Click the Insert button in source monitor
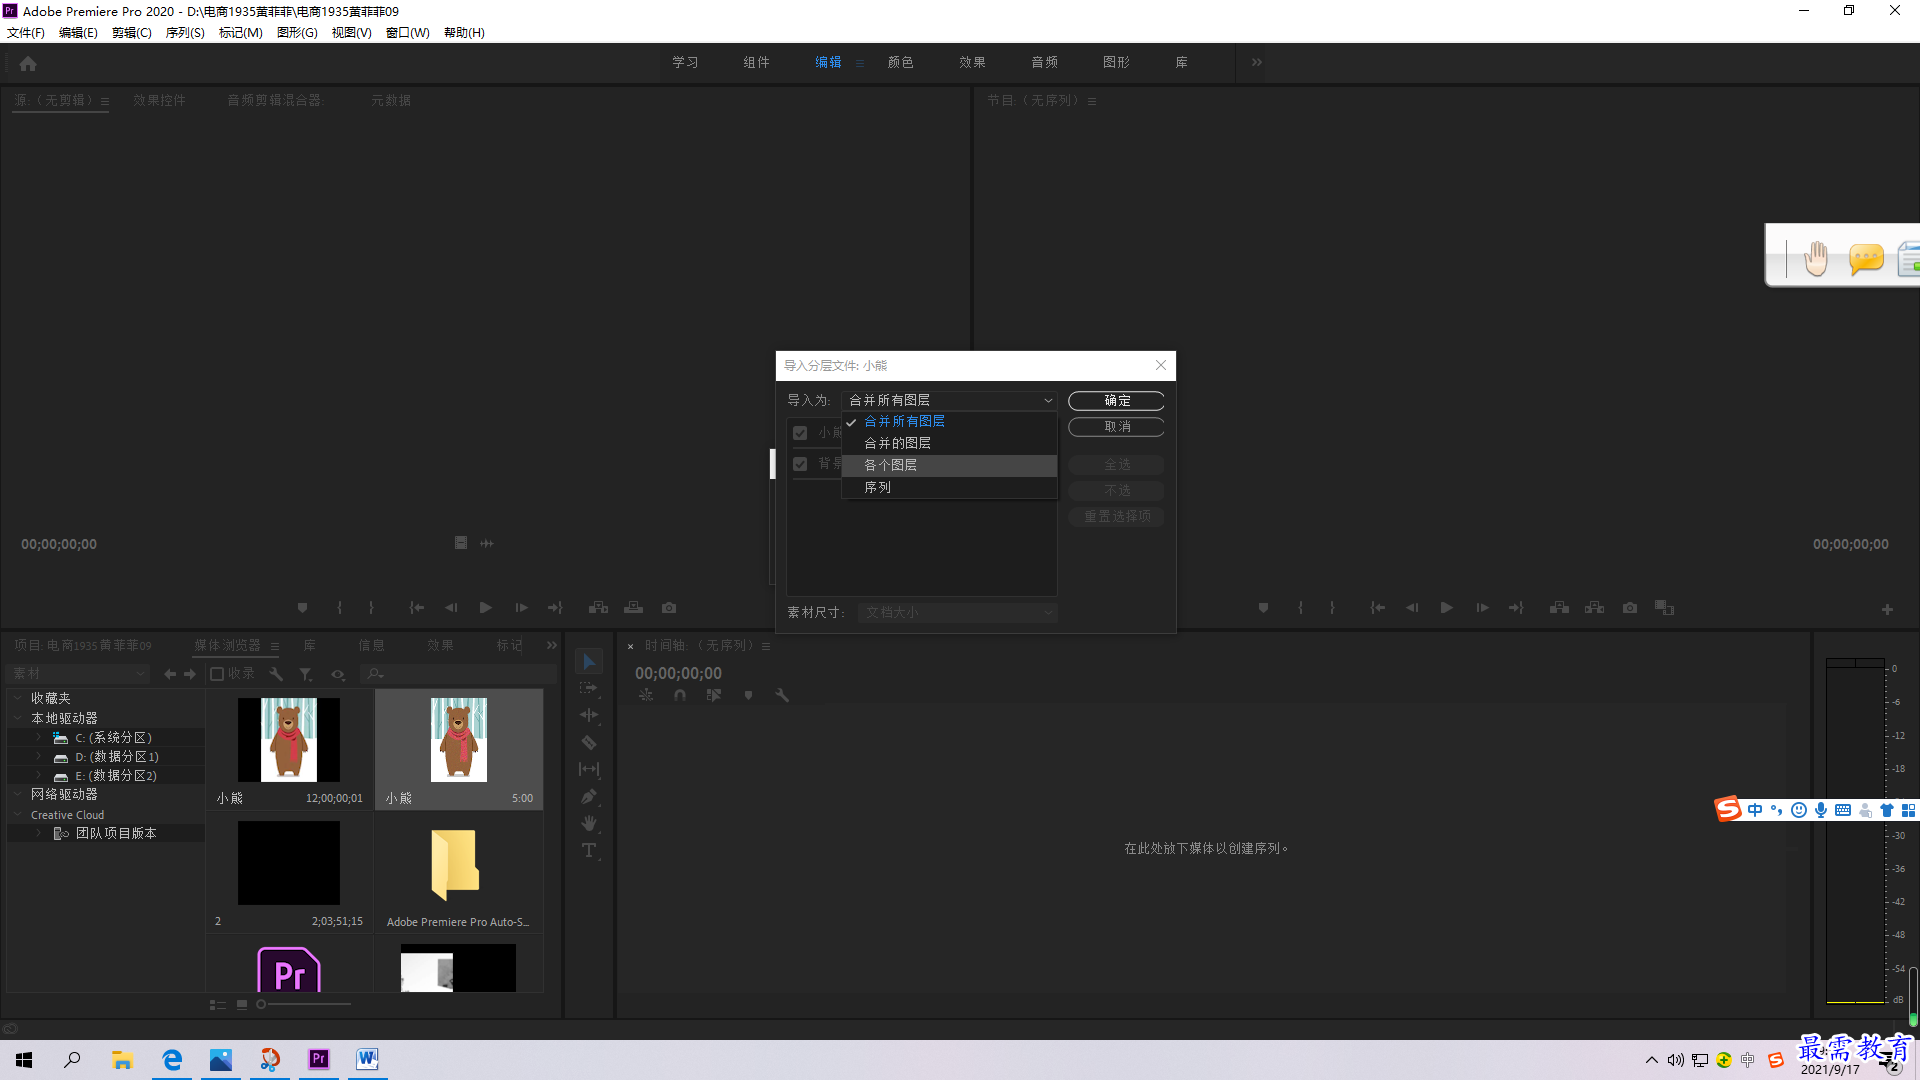Viewport: 1920px width, 1080px height. point(598,608)
